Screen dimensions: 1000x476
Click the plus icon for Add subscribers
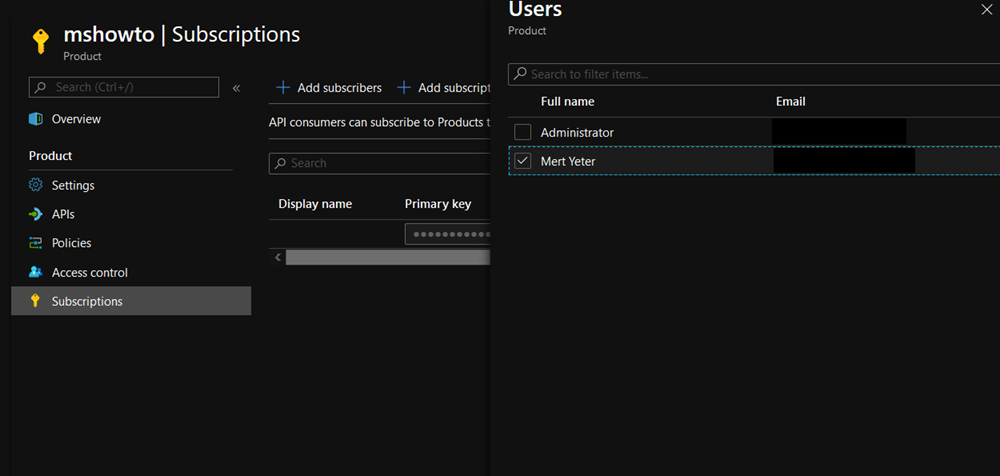pyautogui.click(x=283, y=88)
